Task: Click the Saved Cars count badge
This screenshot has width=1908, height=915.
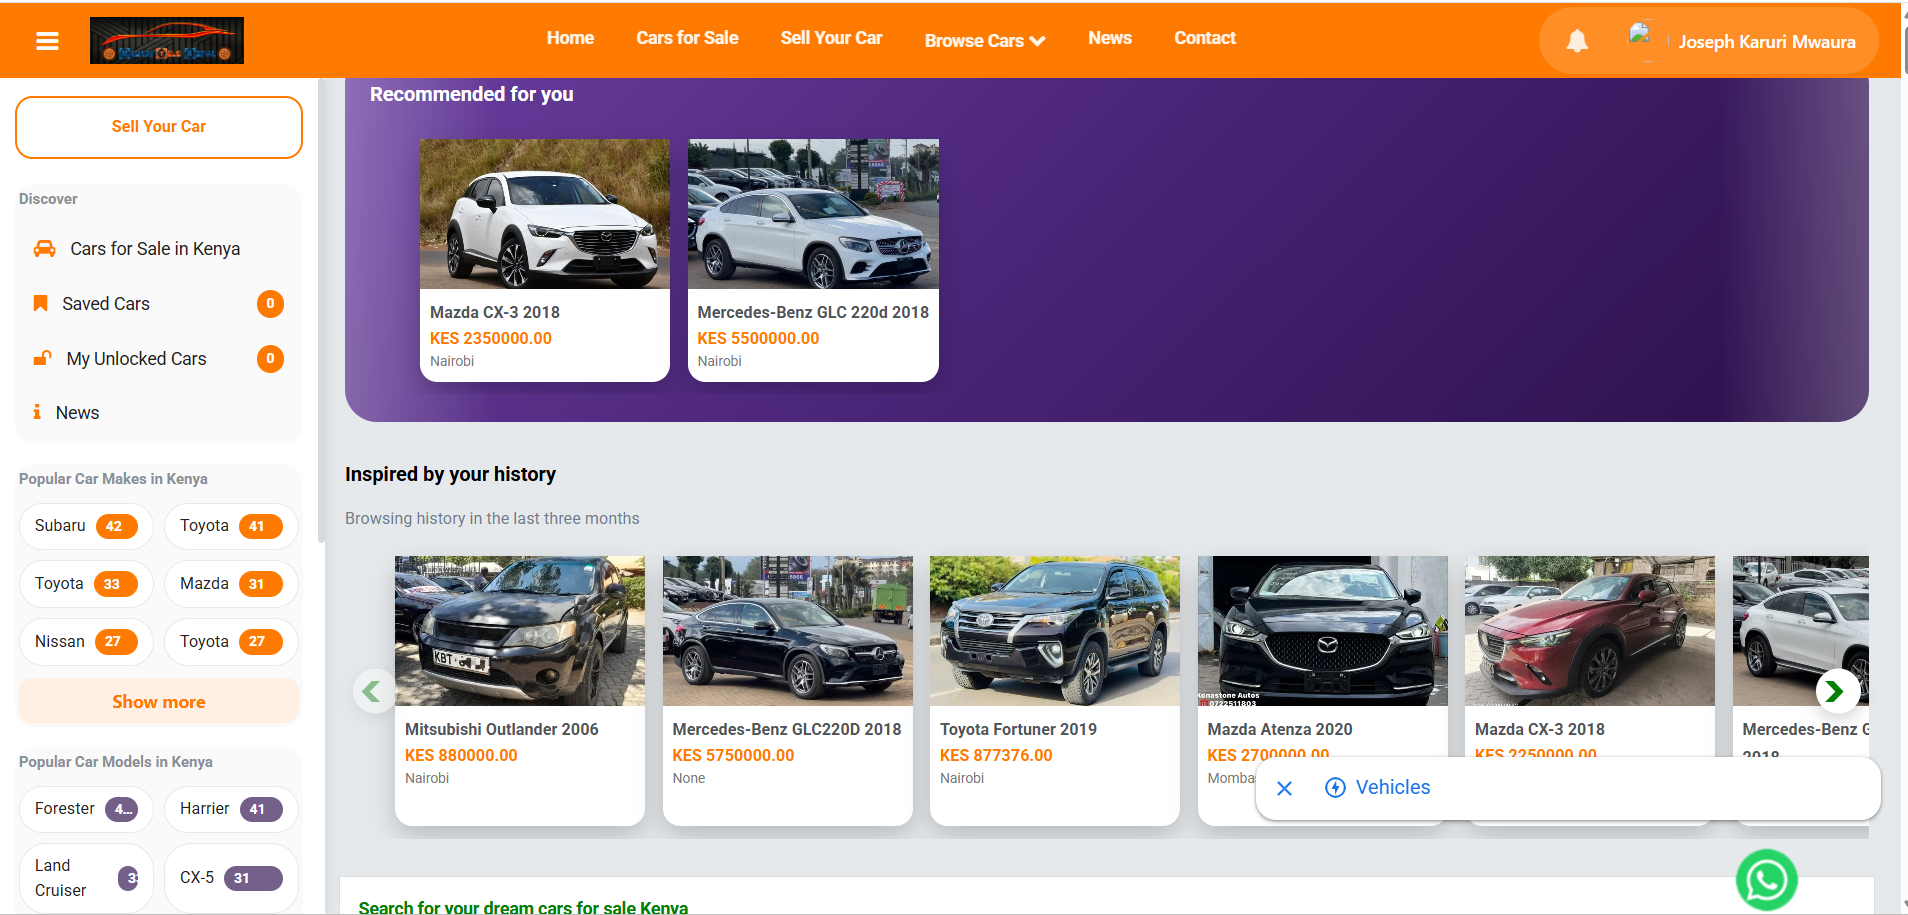Action: pyautogui.click(x=270, y=304)
